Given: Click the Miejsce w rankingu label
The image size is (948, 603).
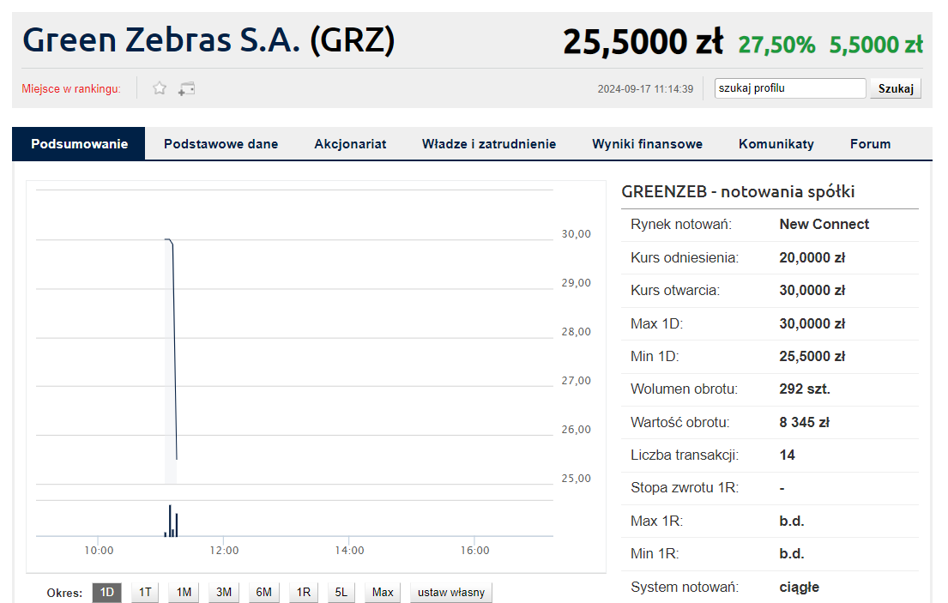Looking at the screenshot, I should [71, 89].
